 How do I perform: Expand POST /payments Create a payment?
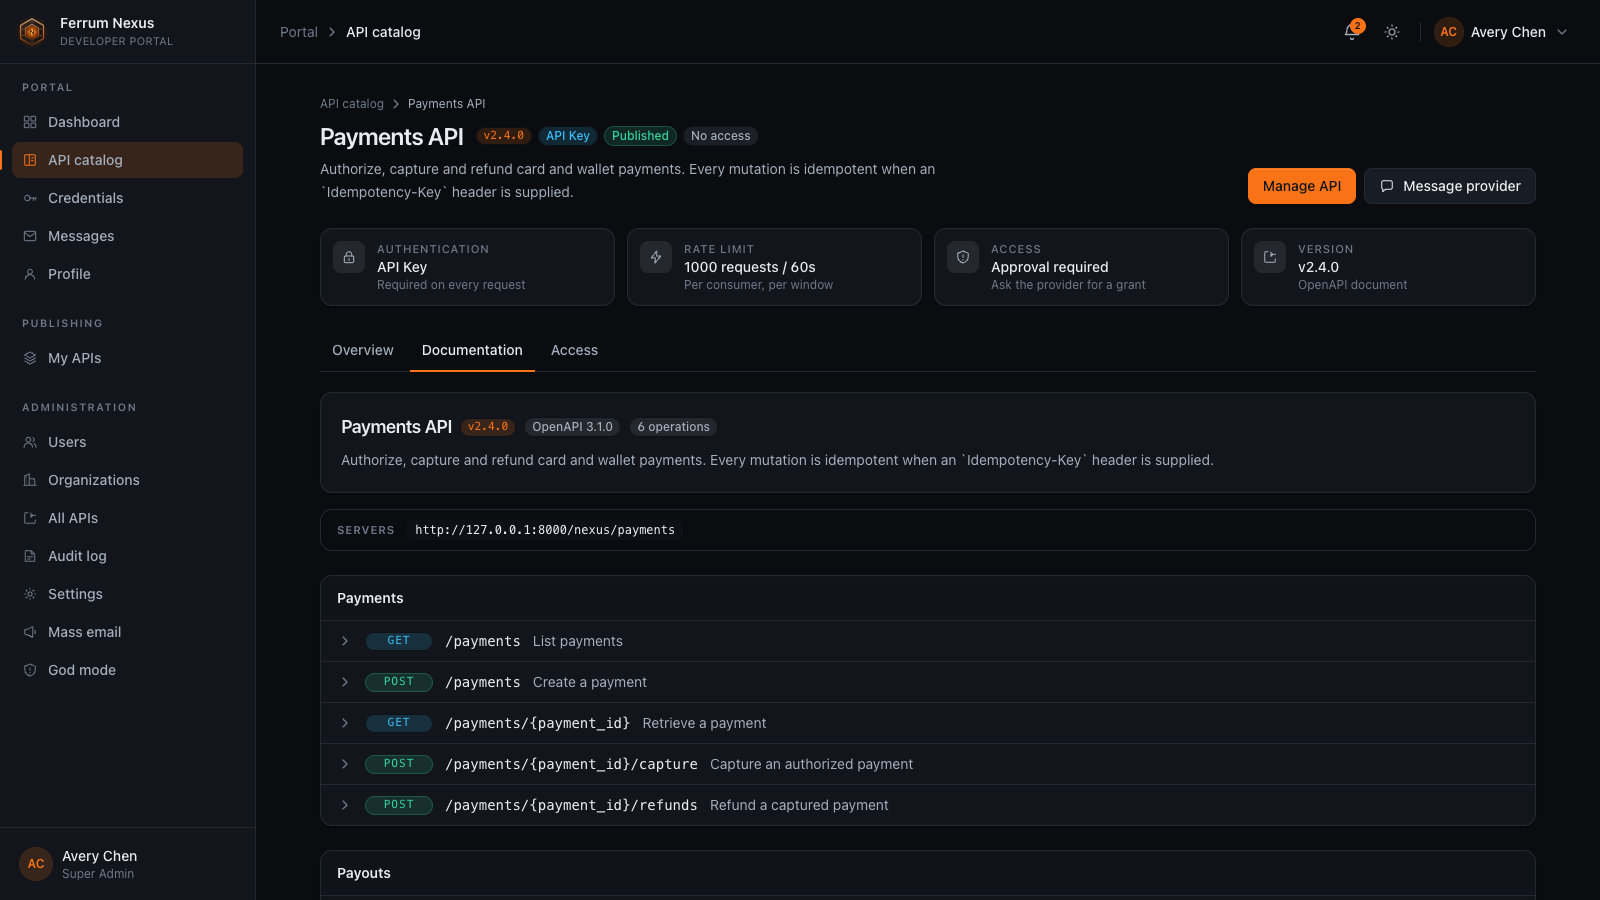pyautogui.click(x=928, y=682)
